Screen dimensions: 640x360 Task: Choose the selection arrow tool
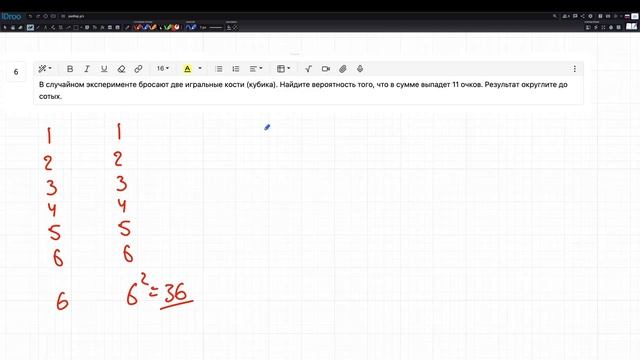pyautogui.click(x=4, y=27)
